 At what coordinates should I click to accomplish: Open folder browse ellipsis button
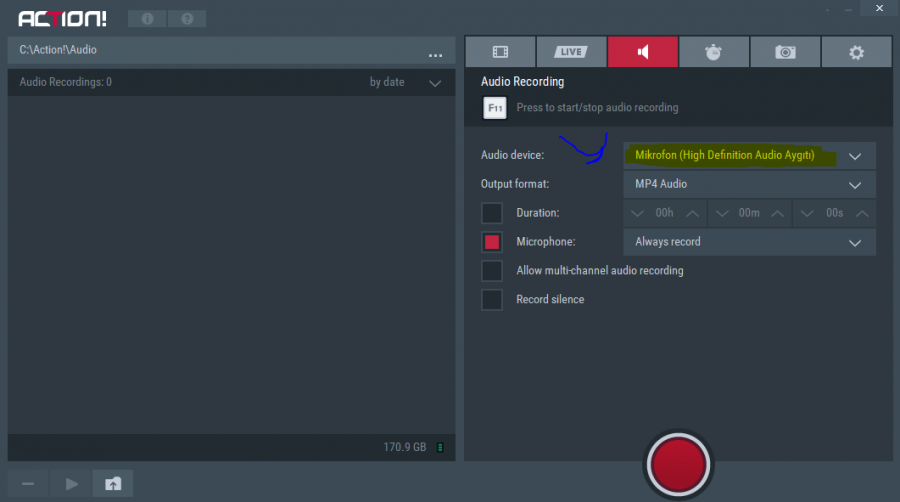pyautogui.click(x=435, y=55)
